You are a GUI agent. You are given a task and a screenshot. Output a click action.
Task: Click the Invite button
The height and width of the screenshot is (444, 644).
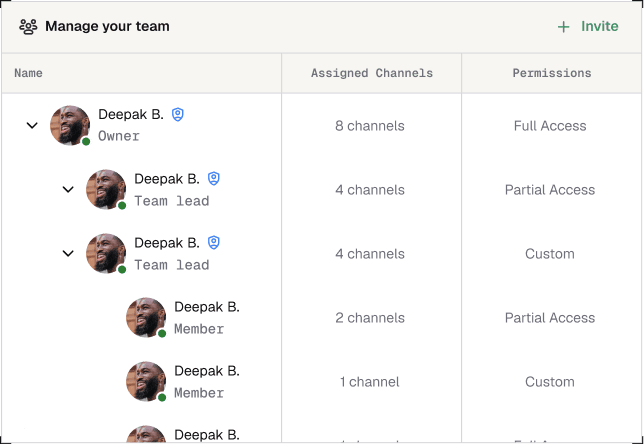pyautogui.click(x=588, y=27)
